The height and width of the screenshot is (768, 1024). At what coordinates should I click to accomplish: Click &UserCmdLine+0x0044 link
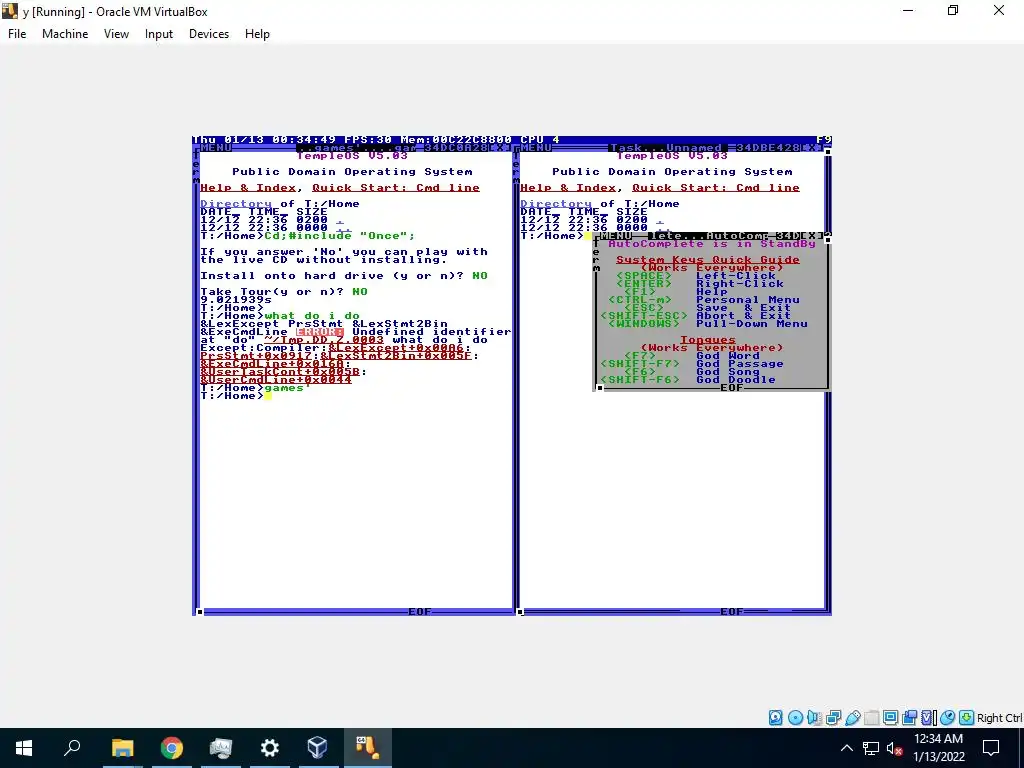click(276, 379)
